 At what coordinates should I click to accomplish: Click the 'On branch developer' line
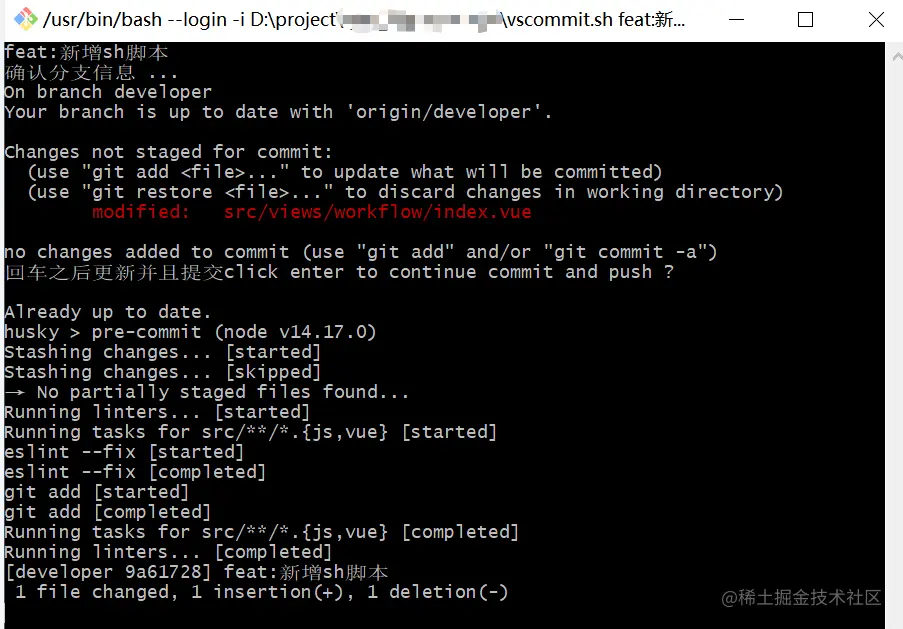[108, 92]
